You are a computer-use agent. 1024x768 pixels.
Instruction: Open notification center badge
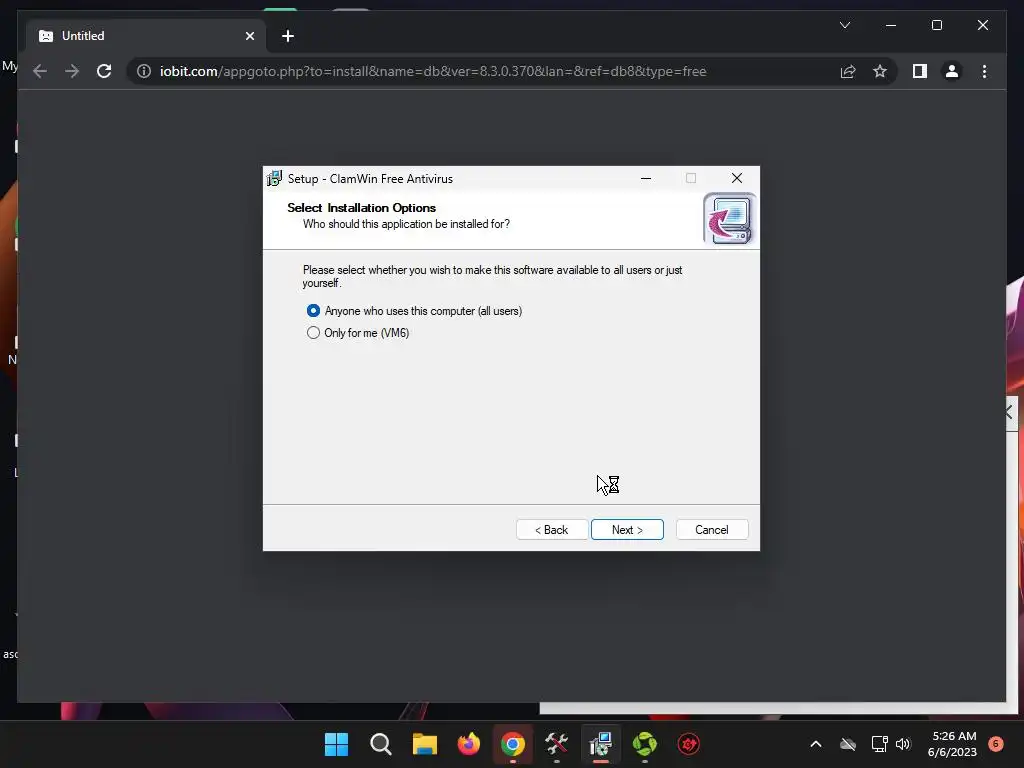pyautogui.click(x=996, y=743)
